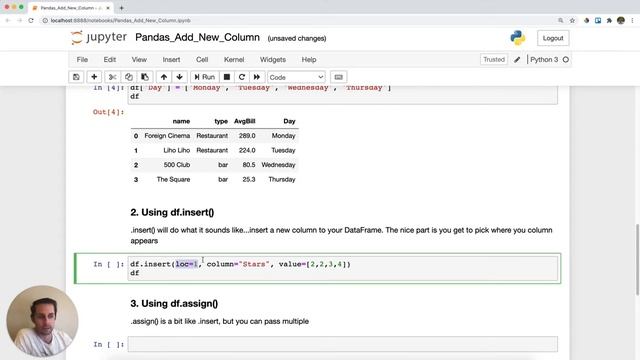Open the File menu

tap(82, 60)
